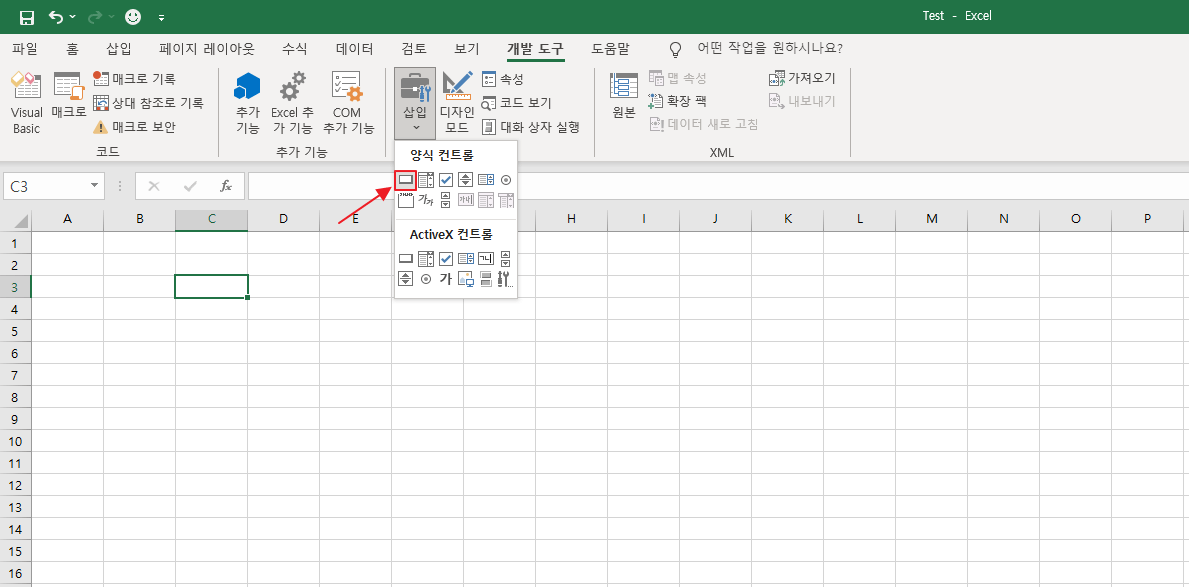Select the ActiveX Option Button icon
This screenshot has height=587, width=1189.
click(x=426, y=278)
